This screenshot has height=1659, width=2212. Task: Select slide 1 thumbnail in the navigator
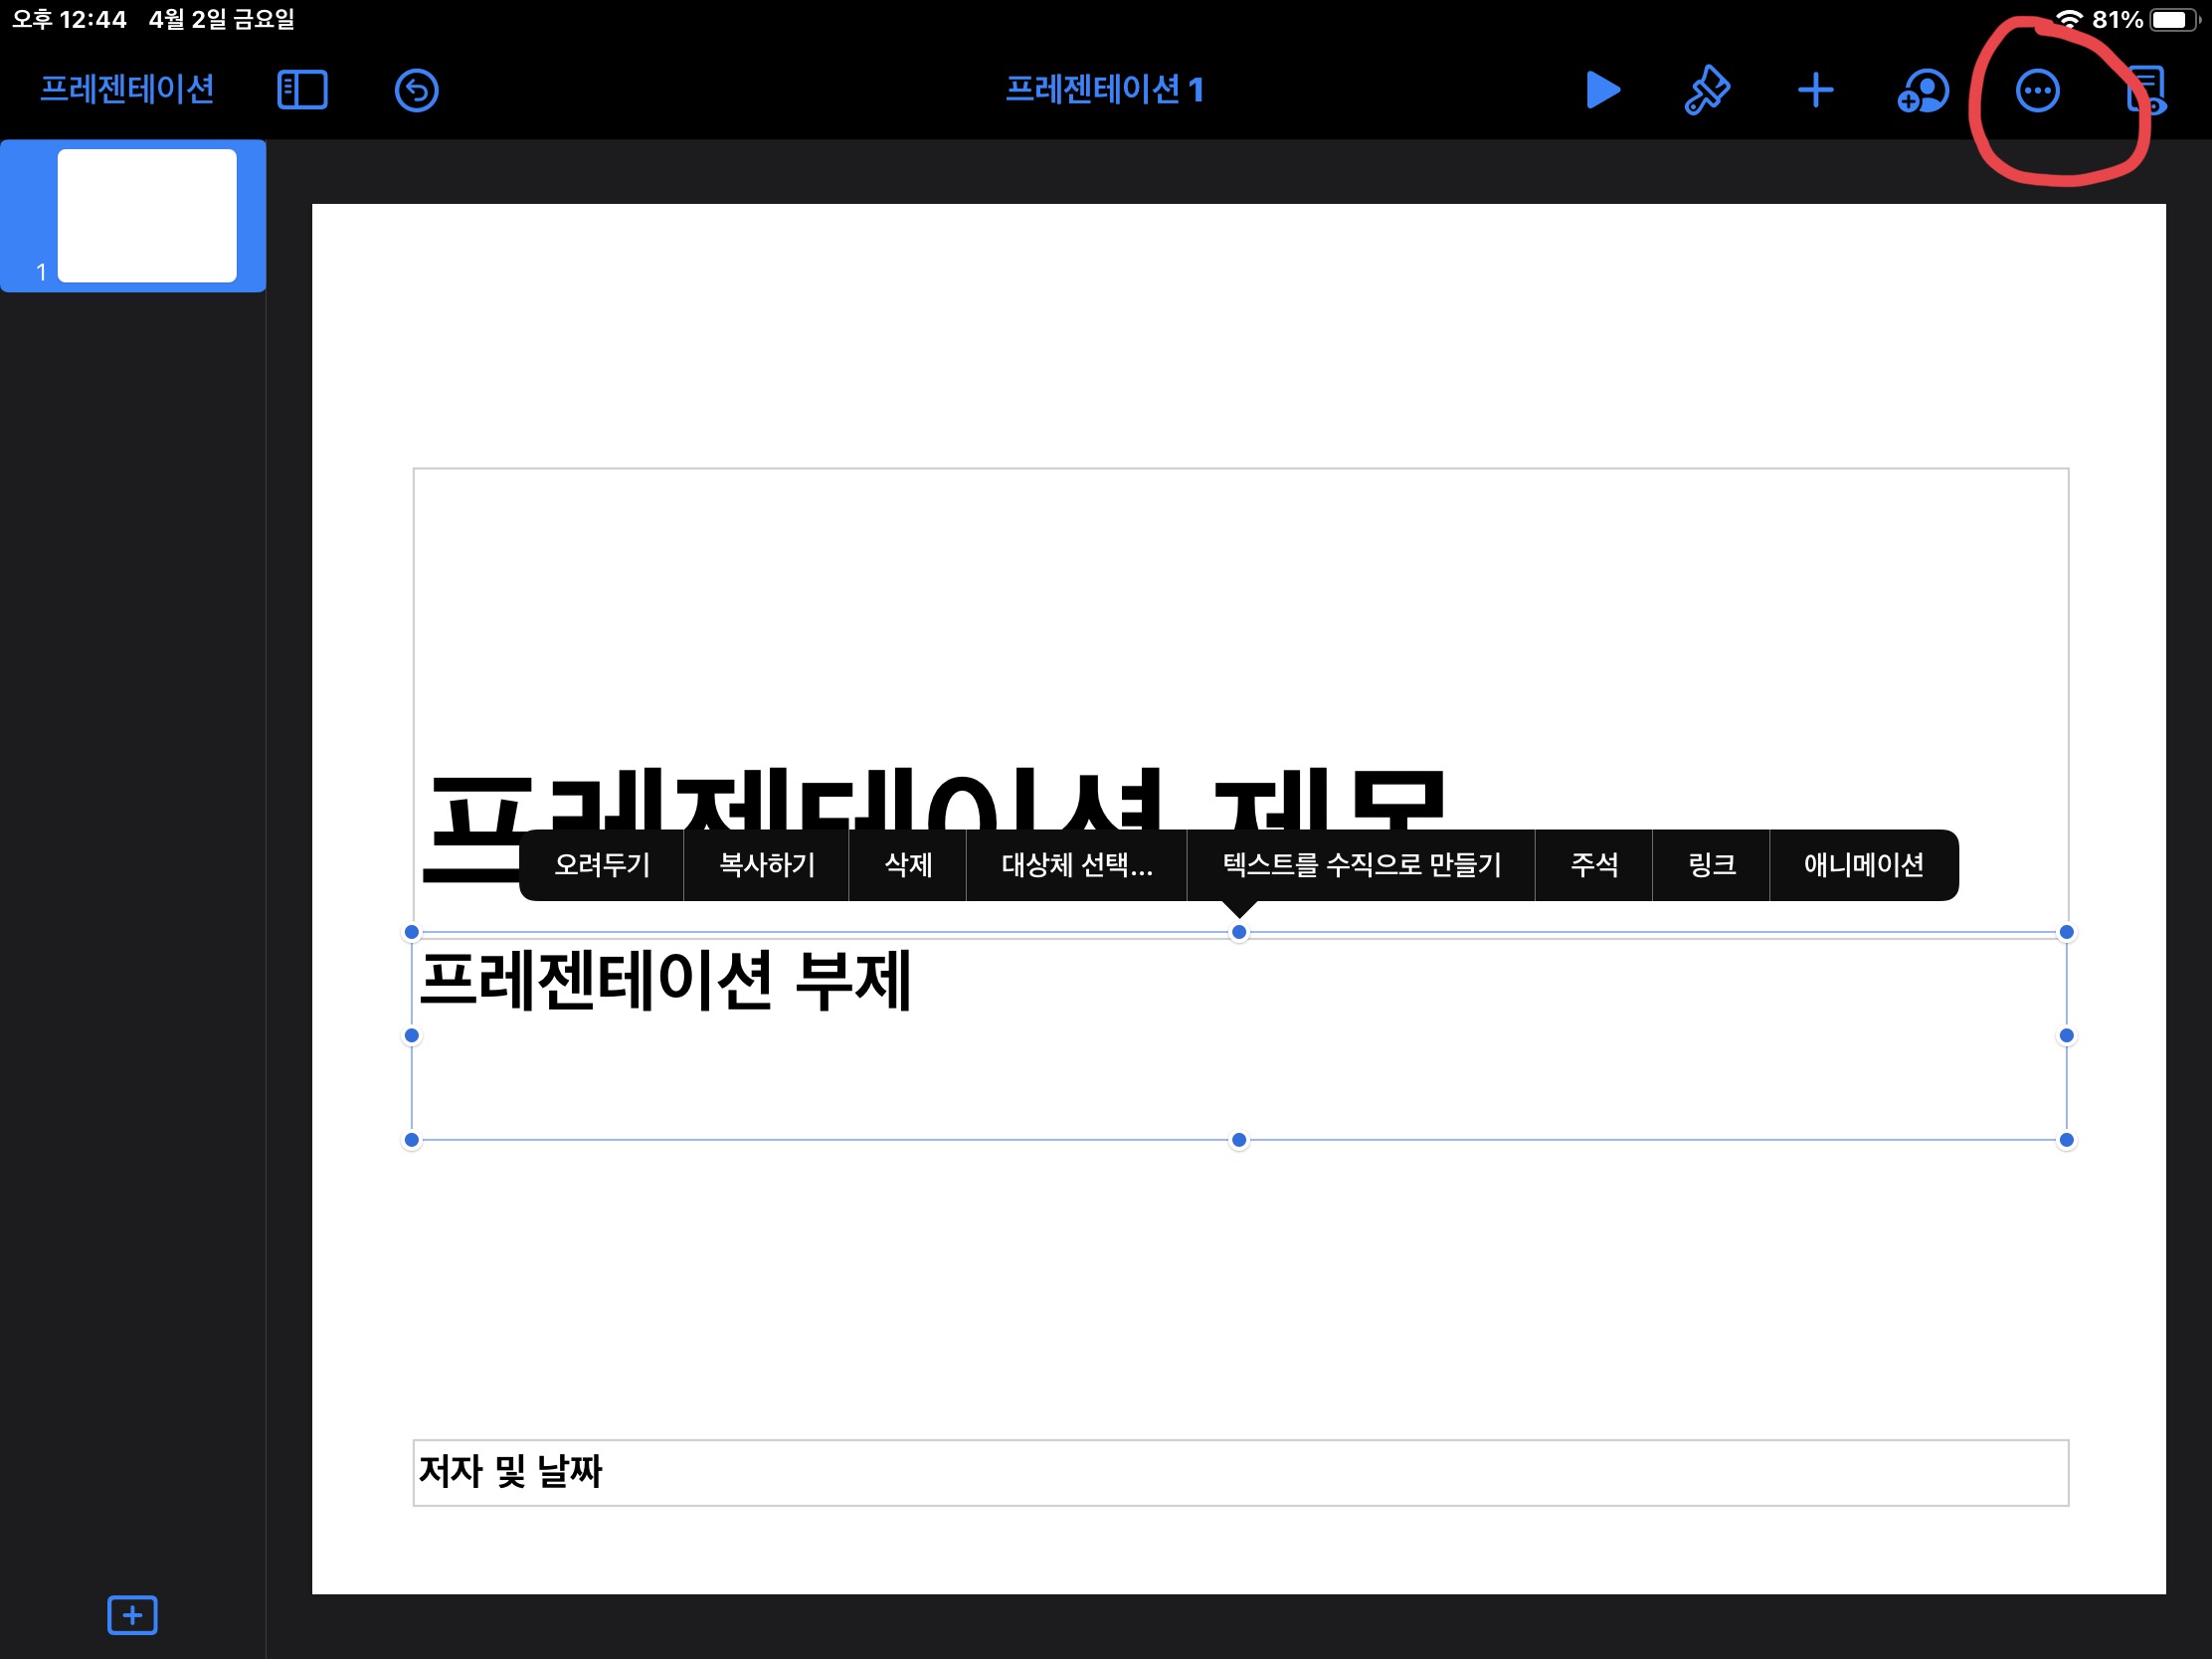point(147,215)
